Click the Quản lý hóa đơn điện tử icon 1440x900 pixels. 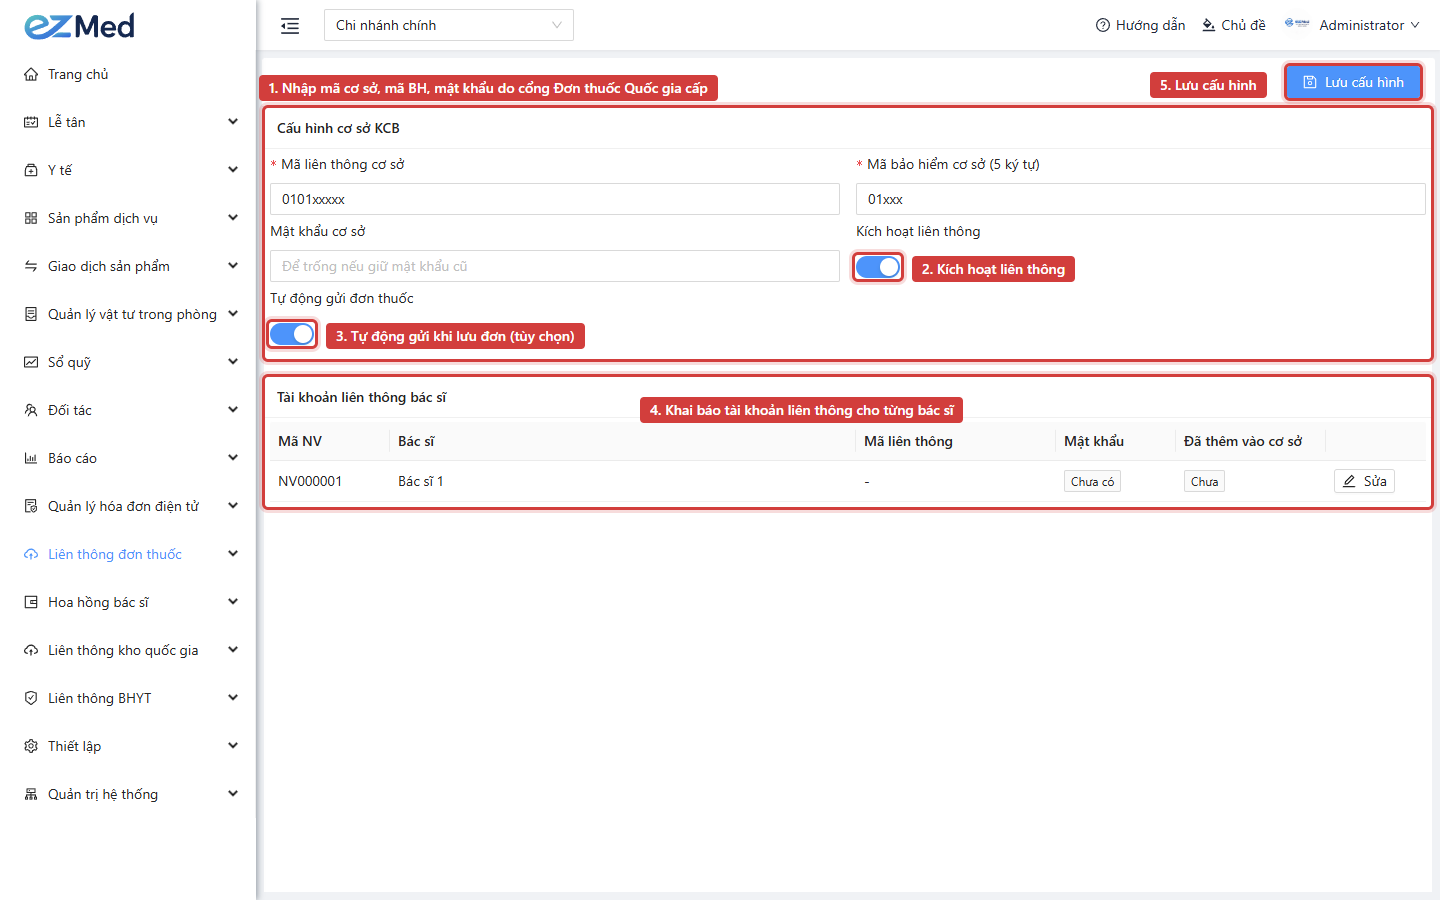click(31, 506)
